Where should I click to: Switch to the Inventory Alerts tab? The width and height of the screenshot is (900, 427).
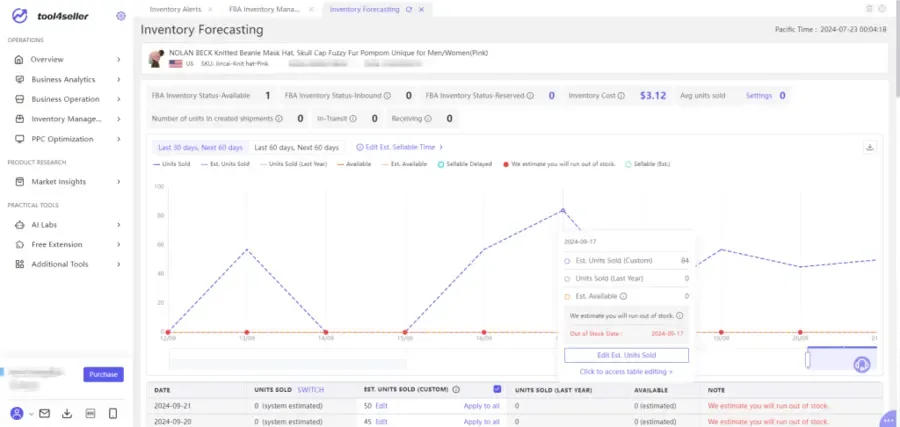point(175,9)
